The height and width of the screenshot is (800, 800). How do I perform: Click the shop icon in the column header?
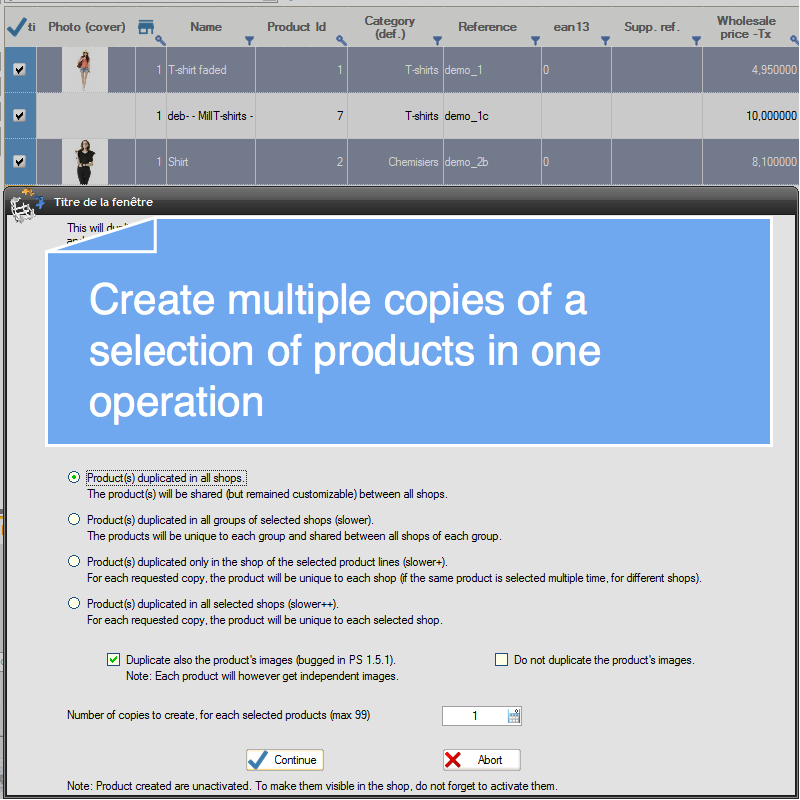pyautogui.click(x=146, y=26)
